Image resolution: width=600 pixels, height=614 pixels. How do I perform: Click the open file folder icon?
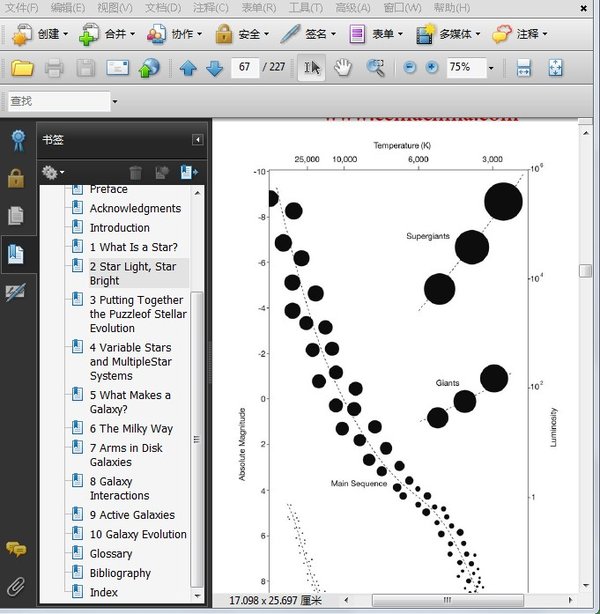pos(22,68)
